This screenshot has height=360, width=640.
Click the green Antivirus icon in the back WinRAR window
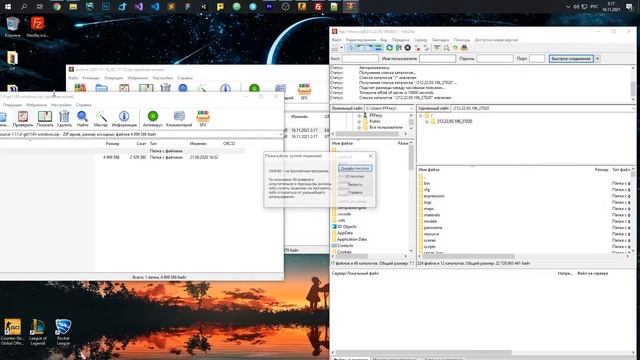point(254,88)
